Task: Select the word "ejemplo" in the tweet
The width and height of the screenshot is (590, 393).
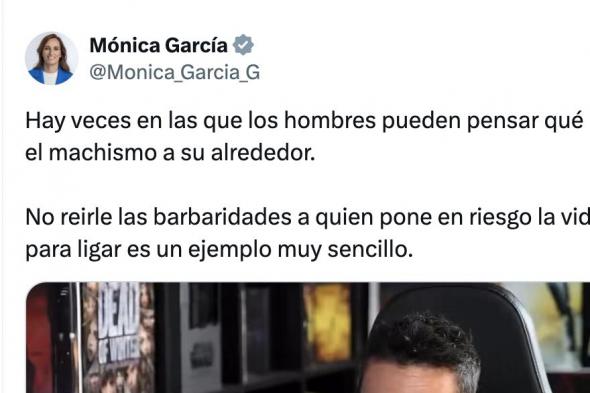Action: pos(230,251)
